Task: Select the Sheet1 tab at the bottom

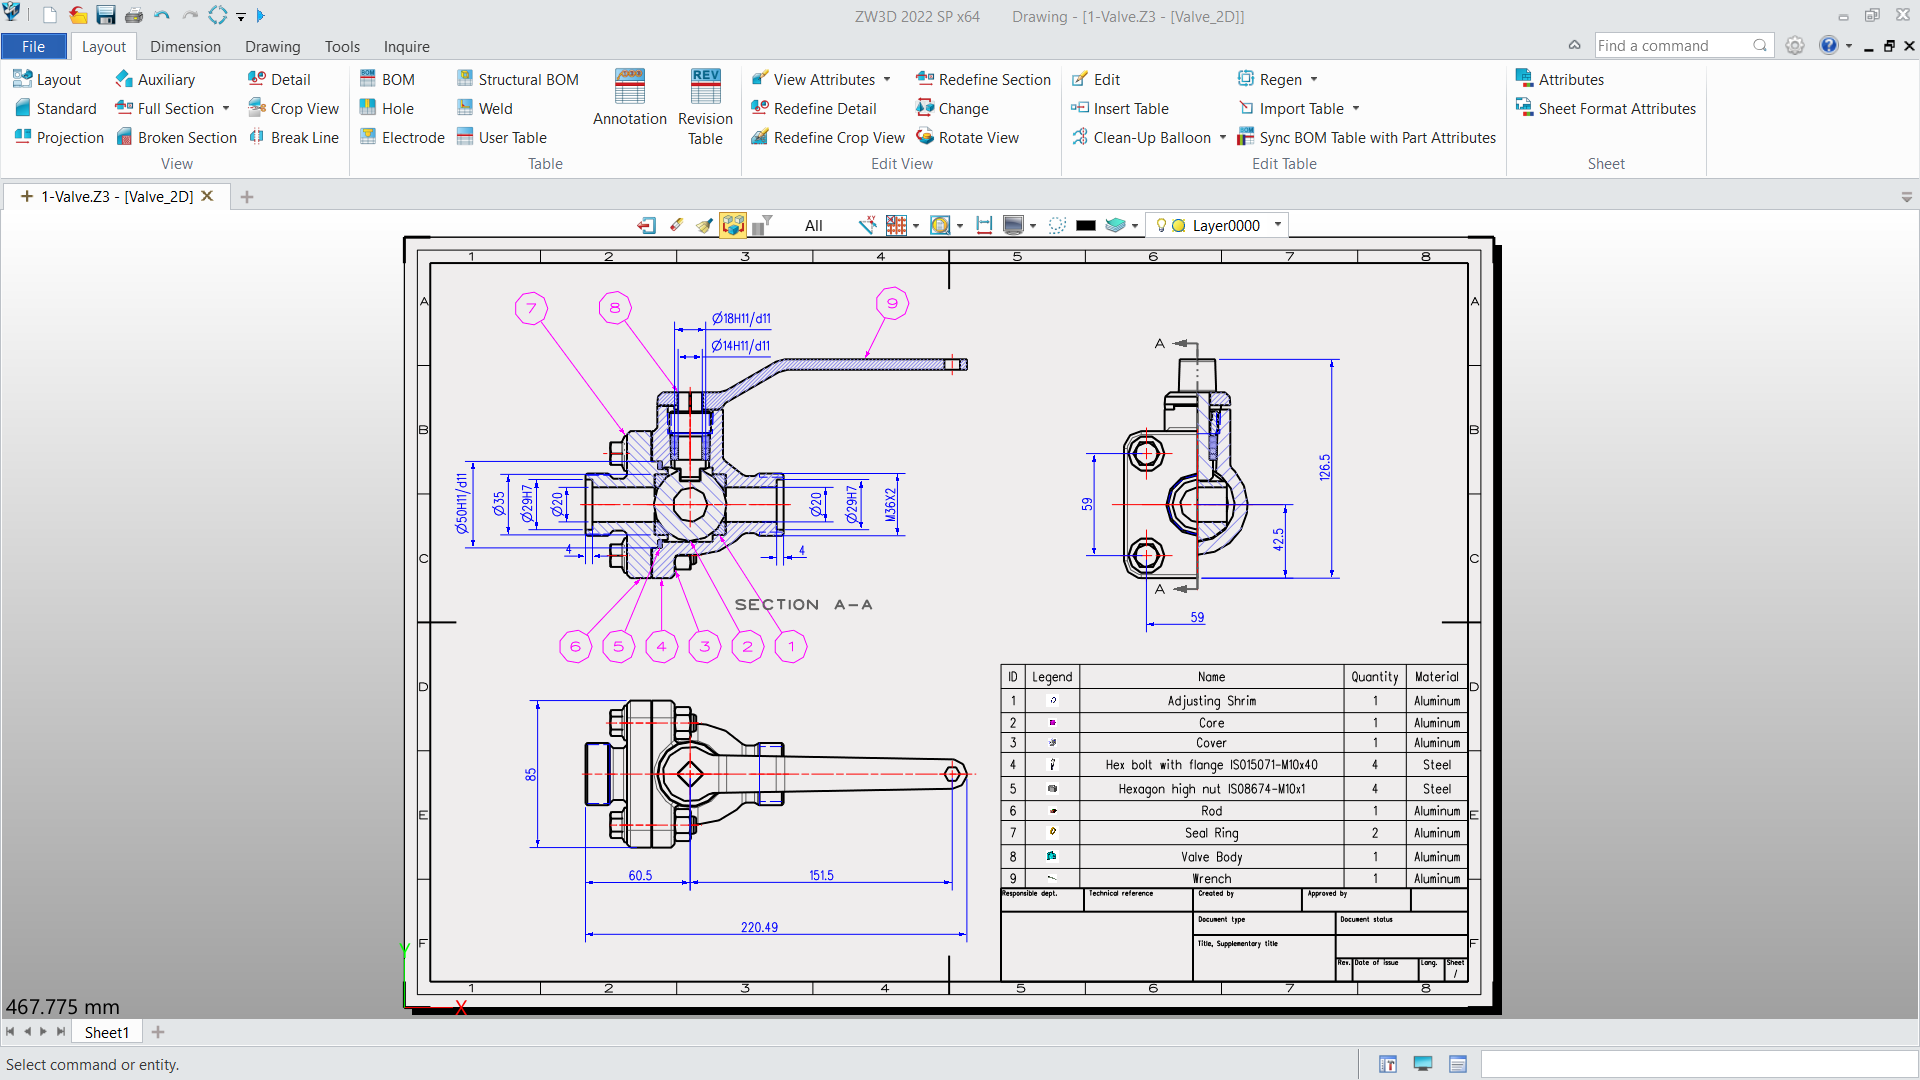Action: pos(105,1032)
